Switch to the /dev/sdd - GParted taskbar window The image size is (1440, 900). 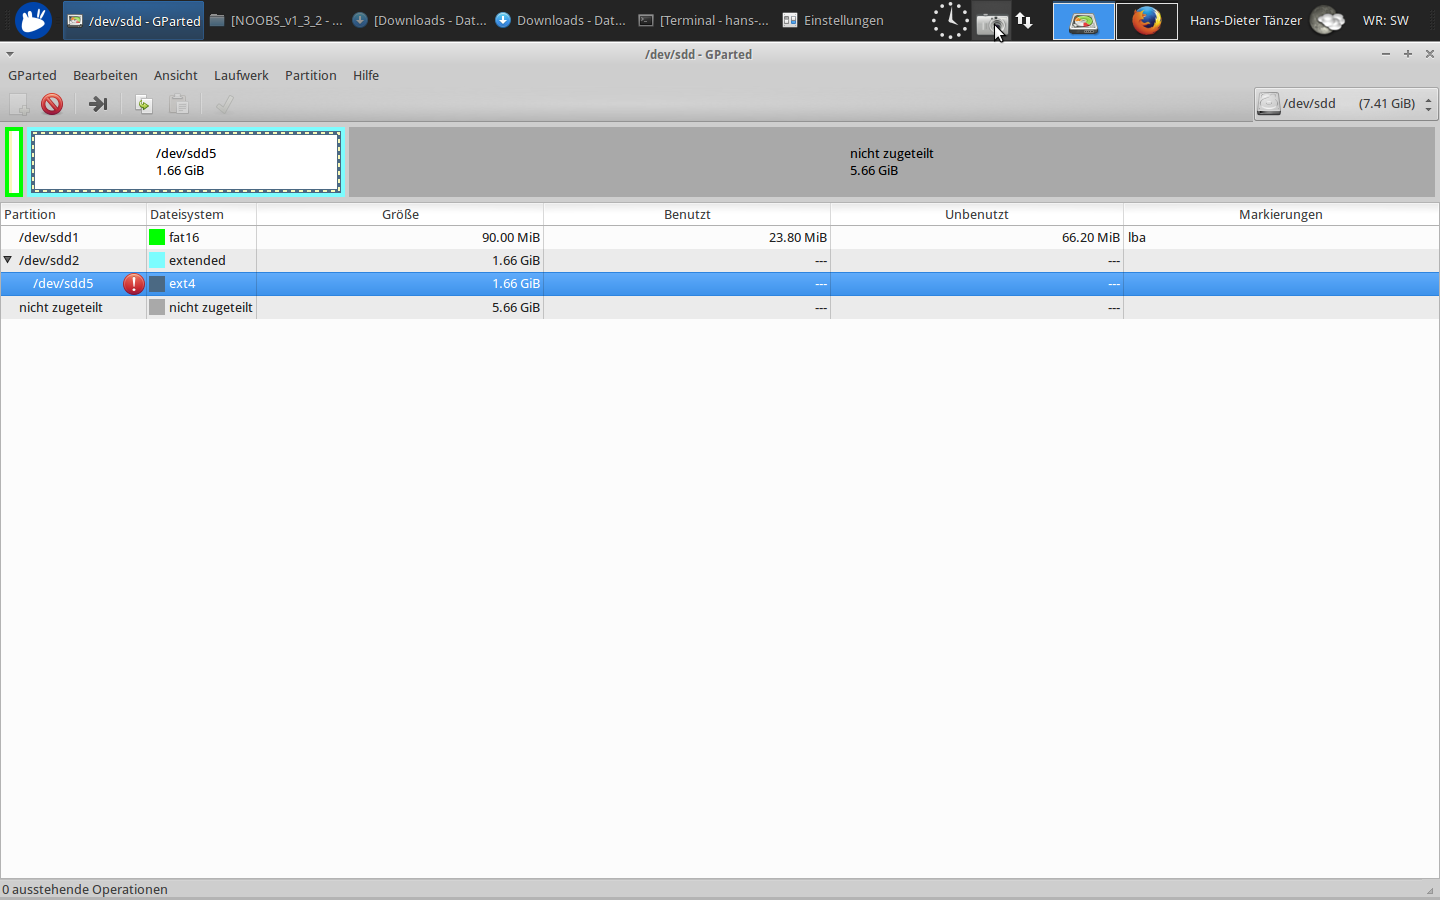point(133,20)
